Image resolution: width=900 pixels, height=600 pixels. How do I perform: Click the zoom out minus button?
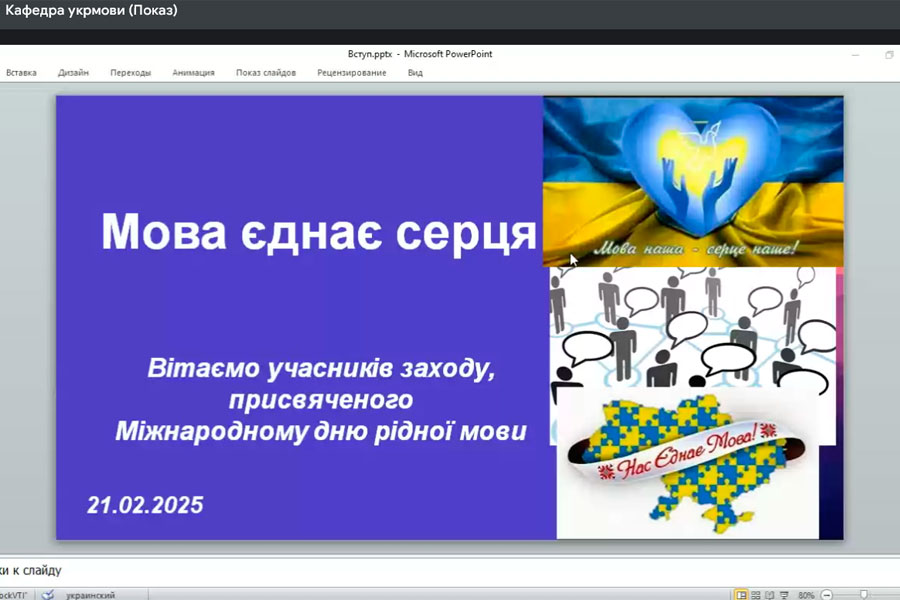coord(826,594)
